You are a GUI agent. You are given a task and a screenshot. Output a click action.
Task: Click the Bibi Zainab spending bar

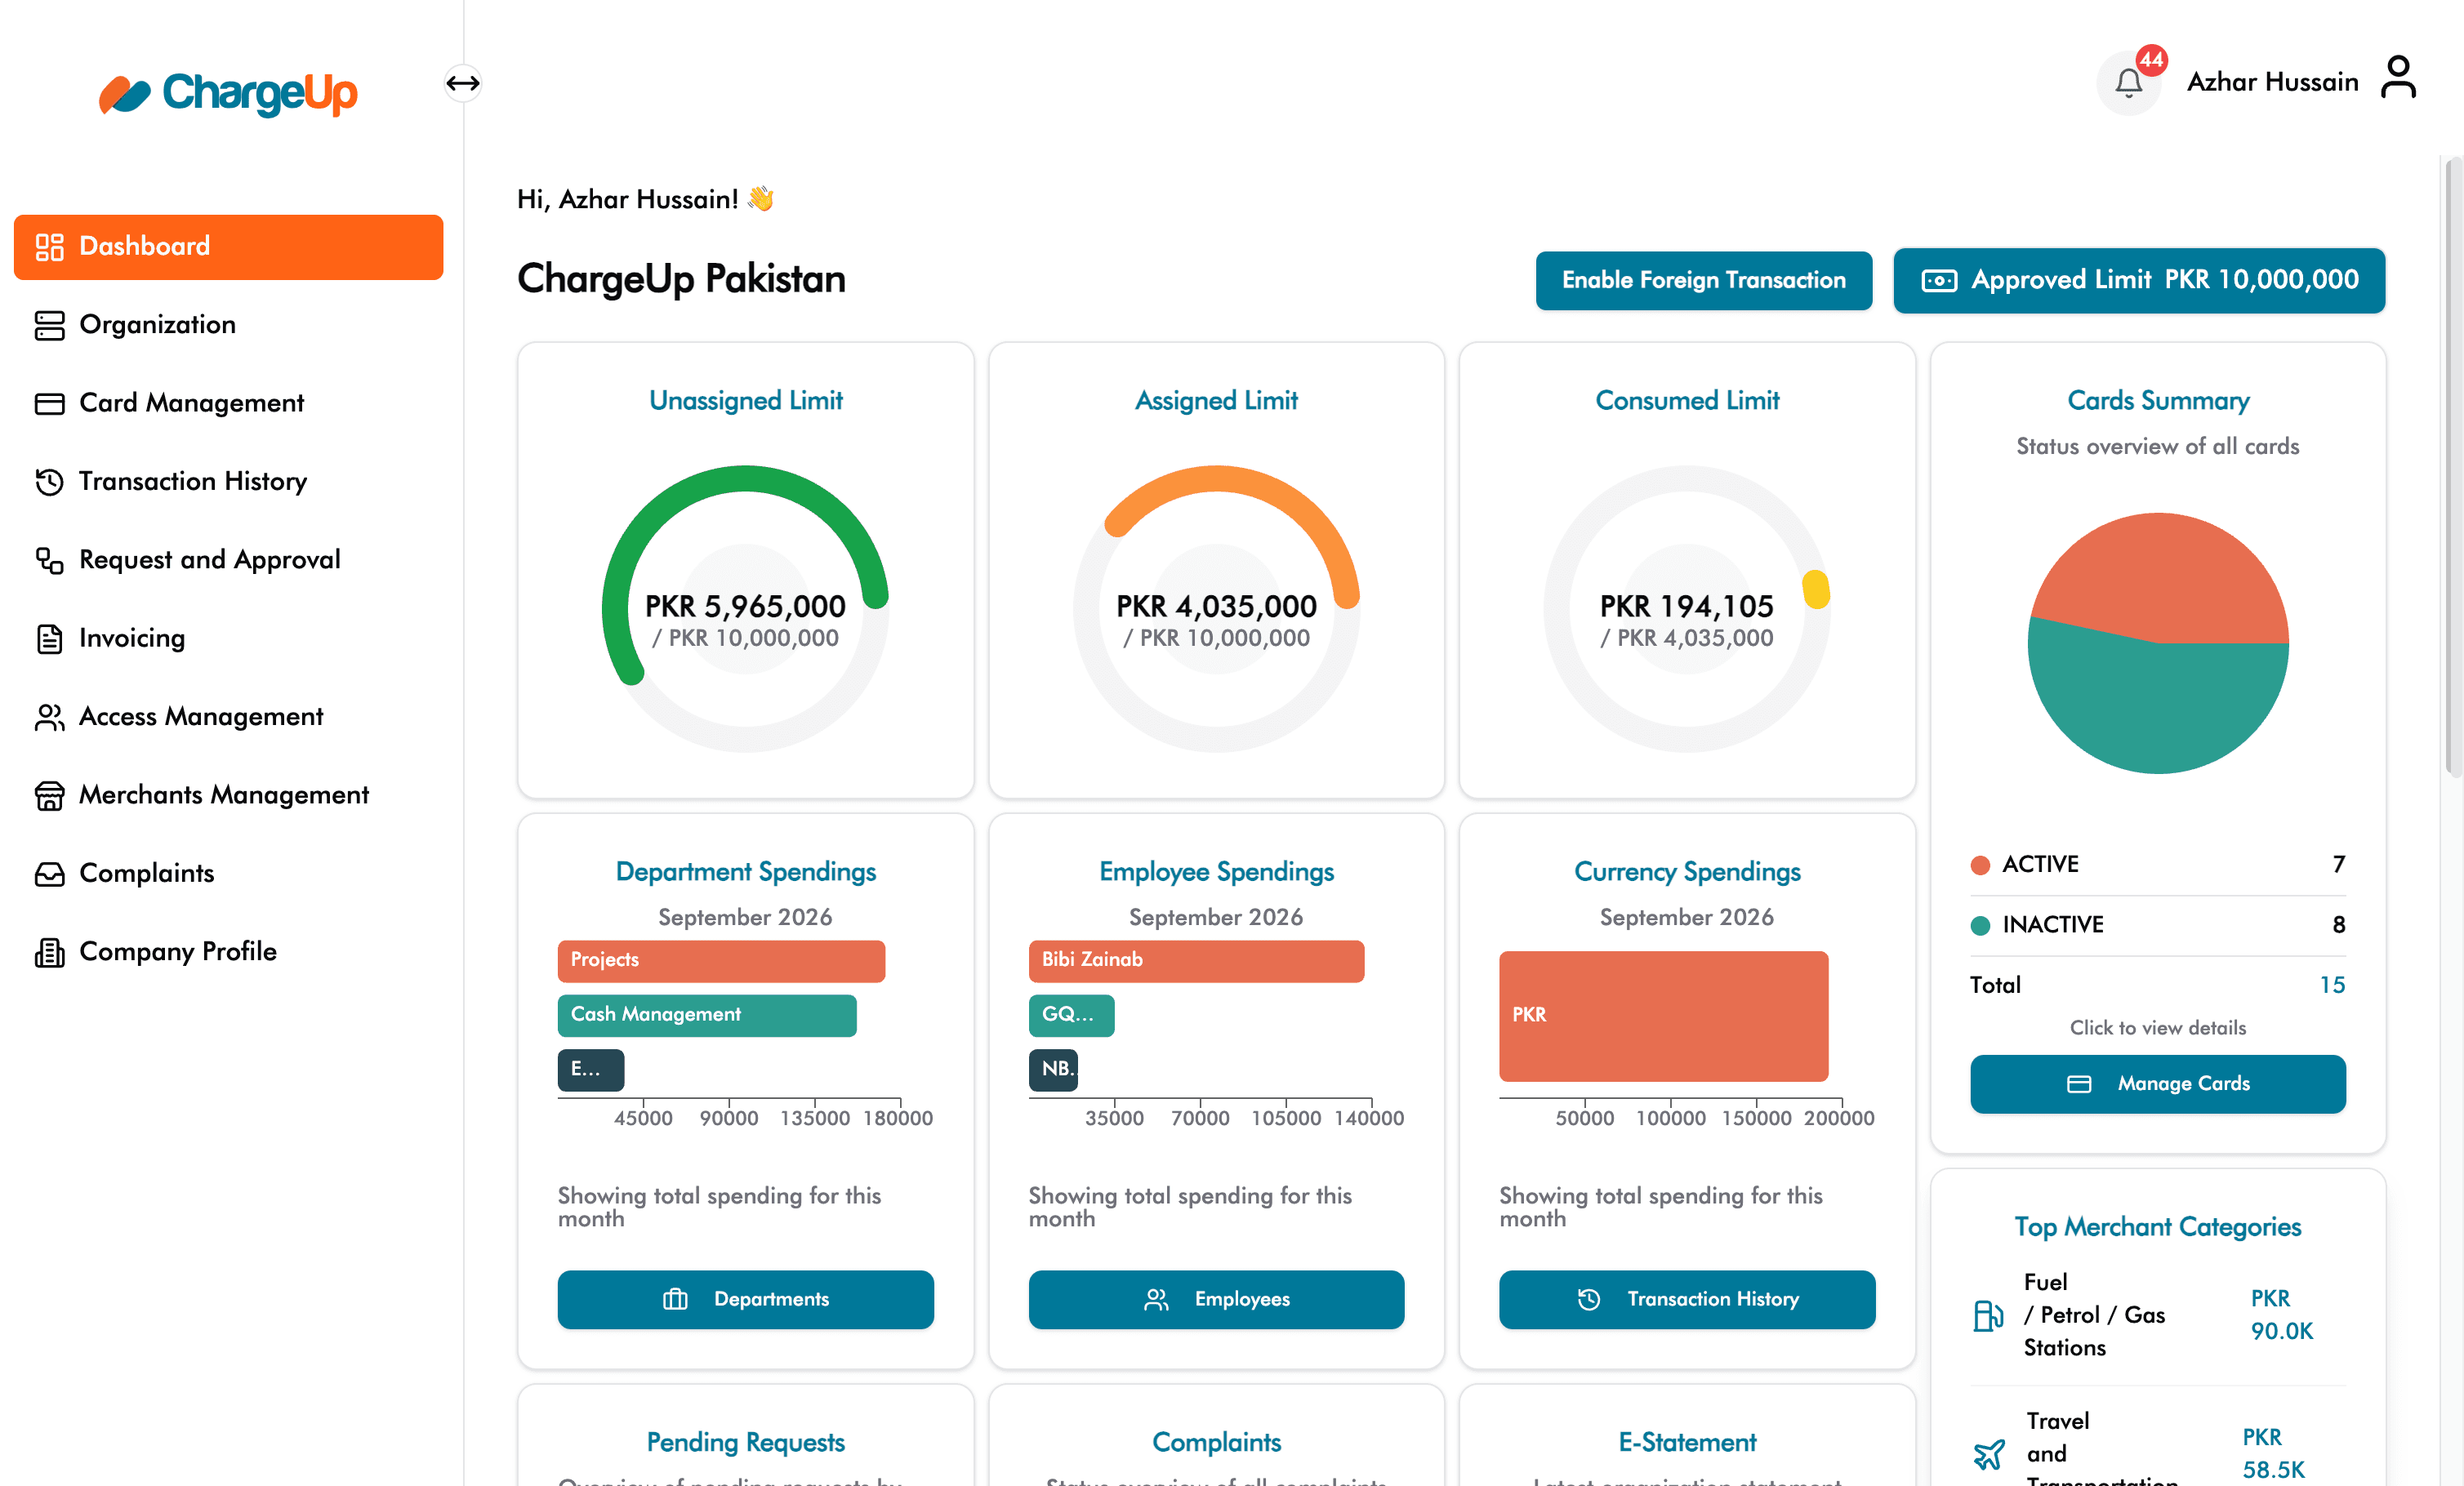click(1196, 961)
